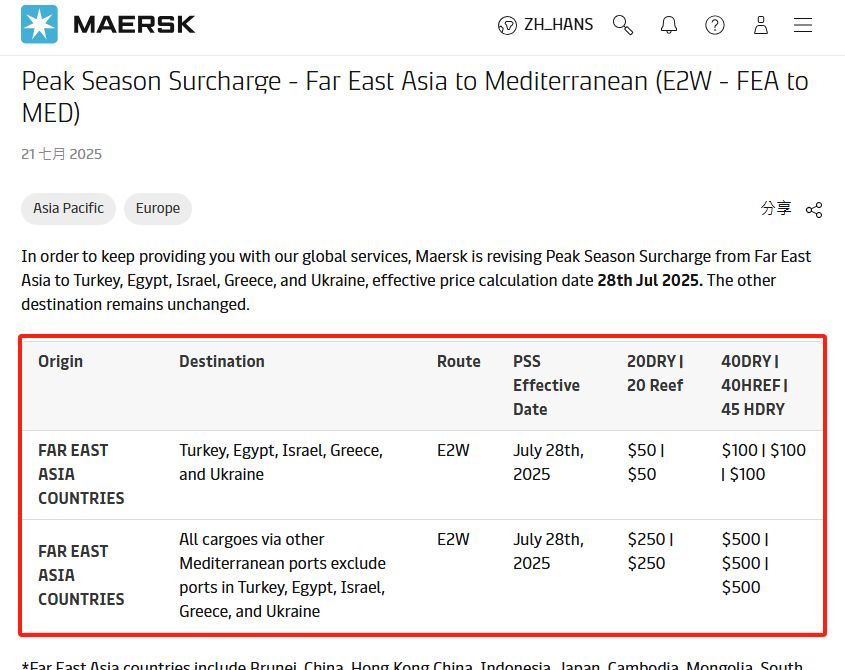Click 'July 28th, 2025' in Turkey row
The image size is (845, 670).
tap(548, 462)
